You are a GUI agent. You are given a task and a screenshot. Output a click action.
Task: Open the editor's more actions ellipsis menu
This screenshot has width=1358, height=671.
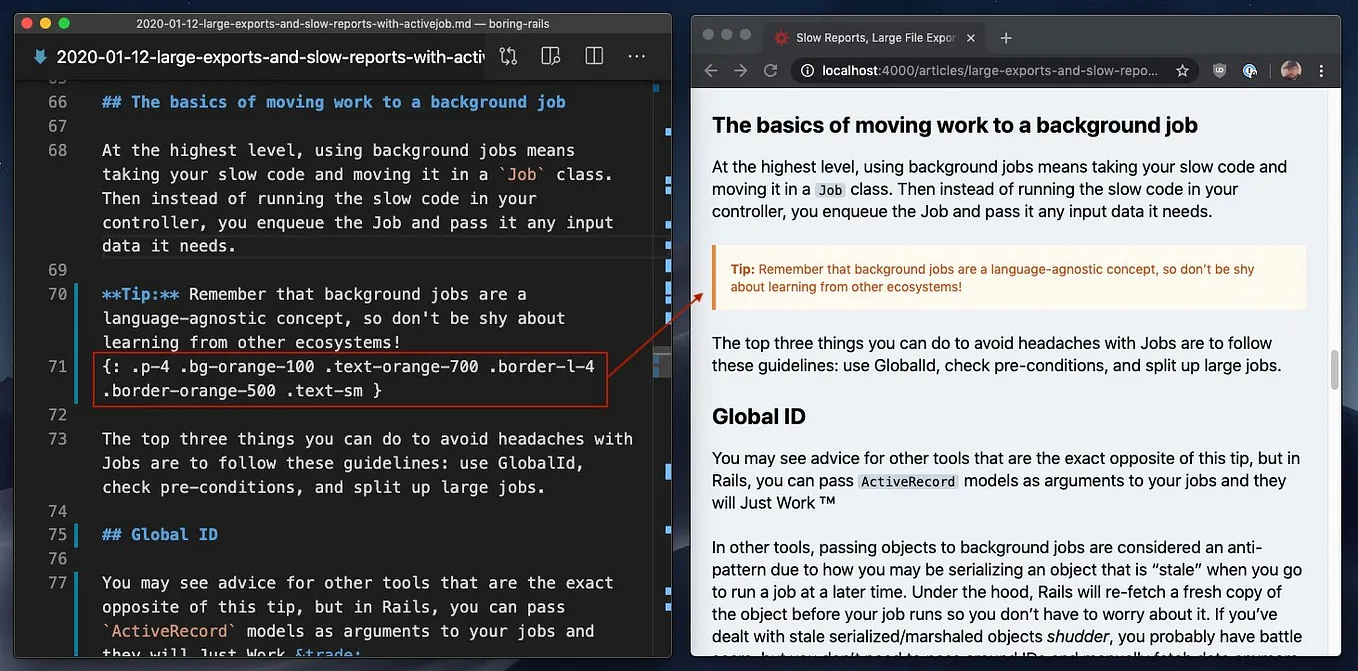click(x=637, y=56)
